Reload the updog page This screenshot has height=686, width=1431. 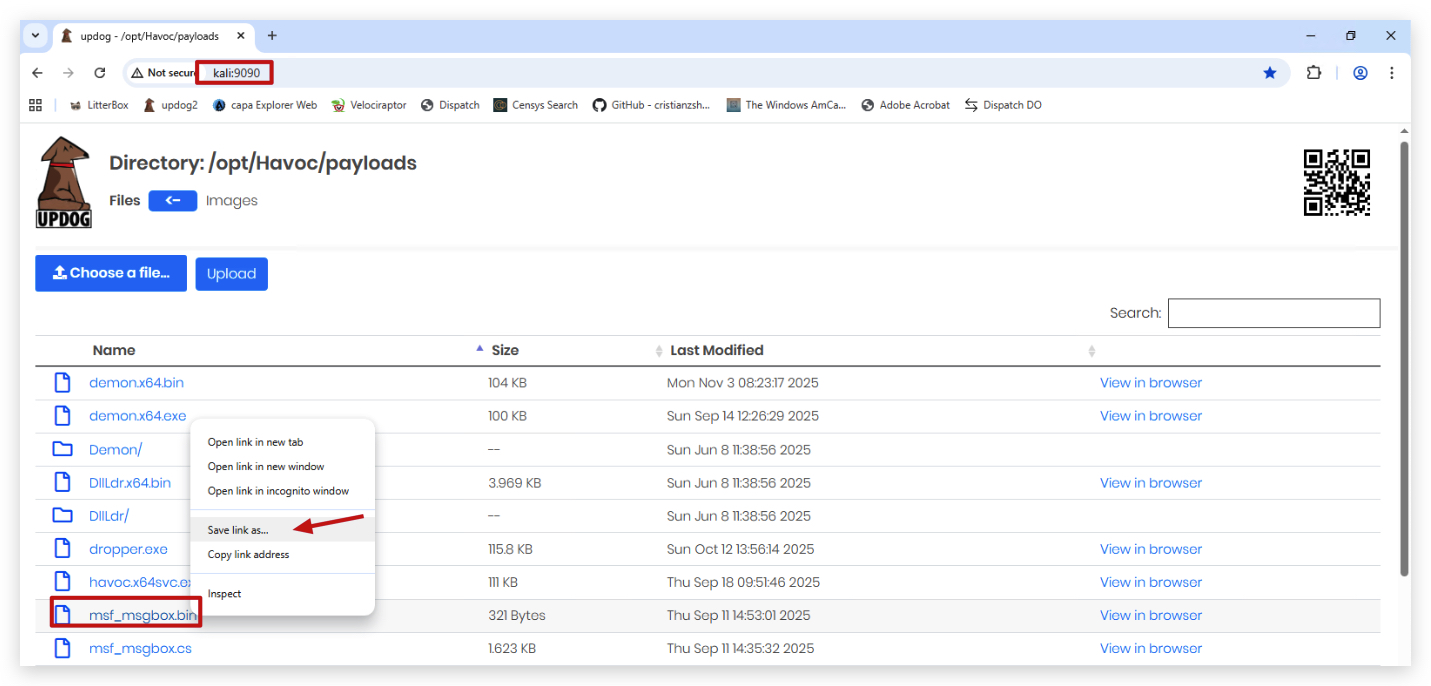click(100, 73)
